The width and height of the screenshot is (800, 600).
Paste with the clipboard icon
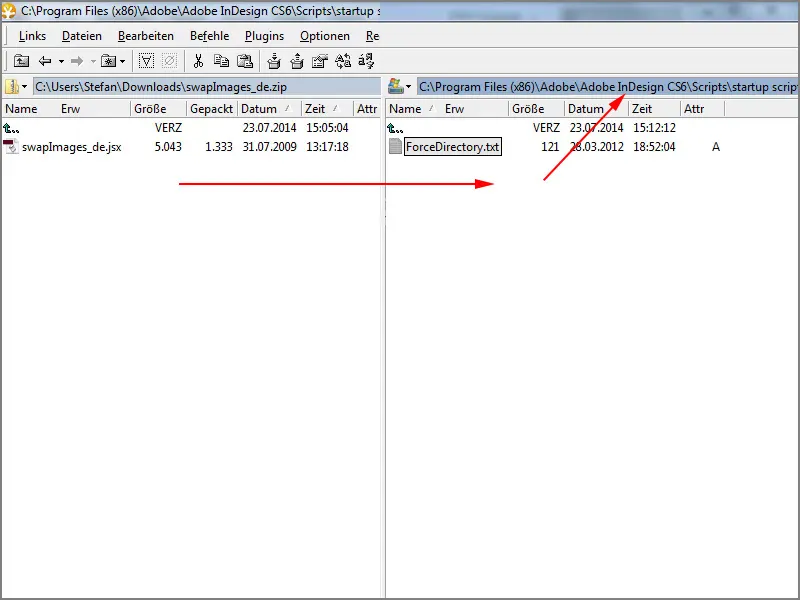click(245, 61)
